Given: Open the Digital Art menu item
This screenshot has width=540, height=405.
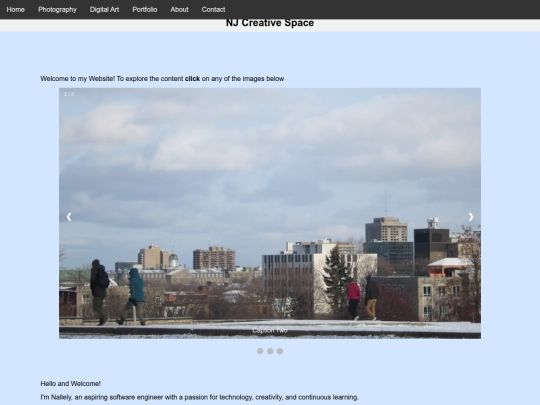Looking at the screenshot, I should point(104,9).
